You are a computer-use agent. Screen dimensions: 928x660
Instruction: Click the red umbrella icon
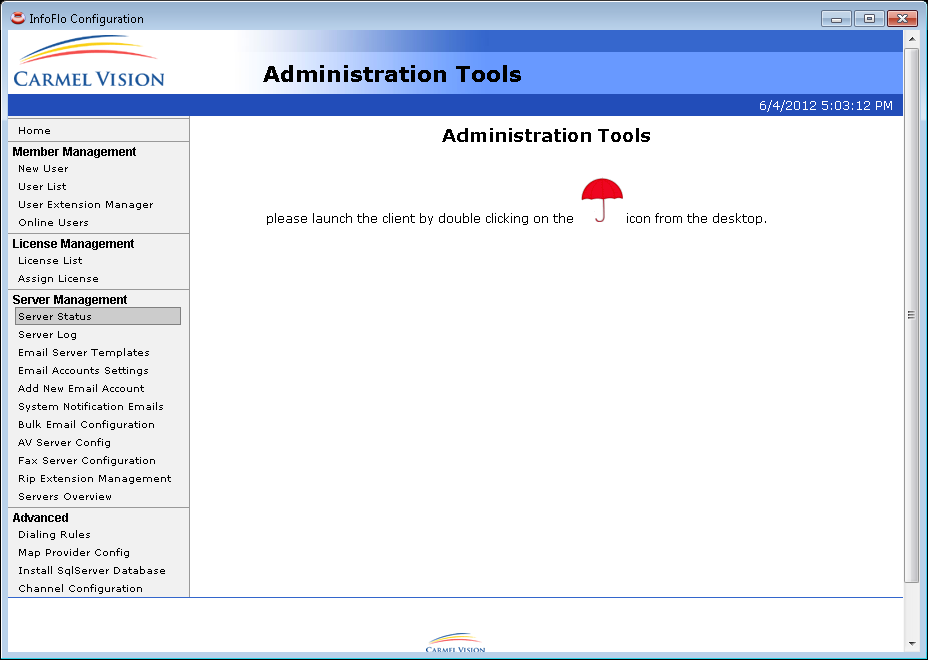(x=602, y=201)
